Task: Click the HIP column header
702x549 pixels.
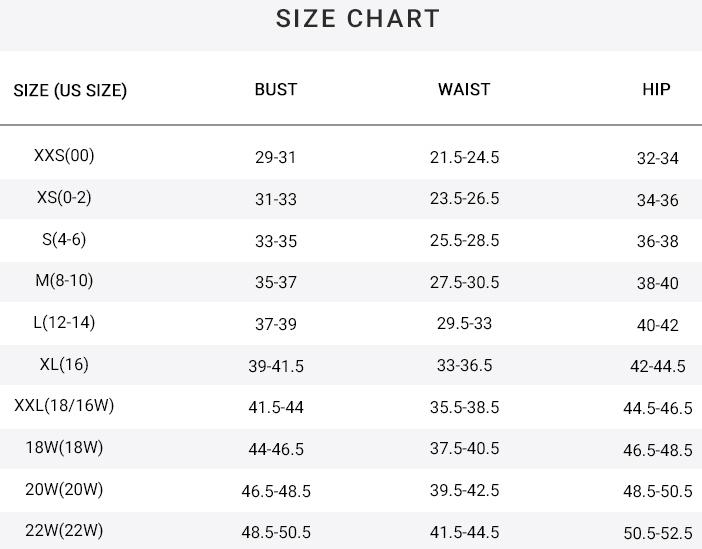Action: (x=656, y=89)
